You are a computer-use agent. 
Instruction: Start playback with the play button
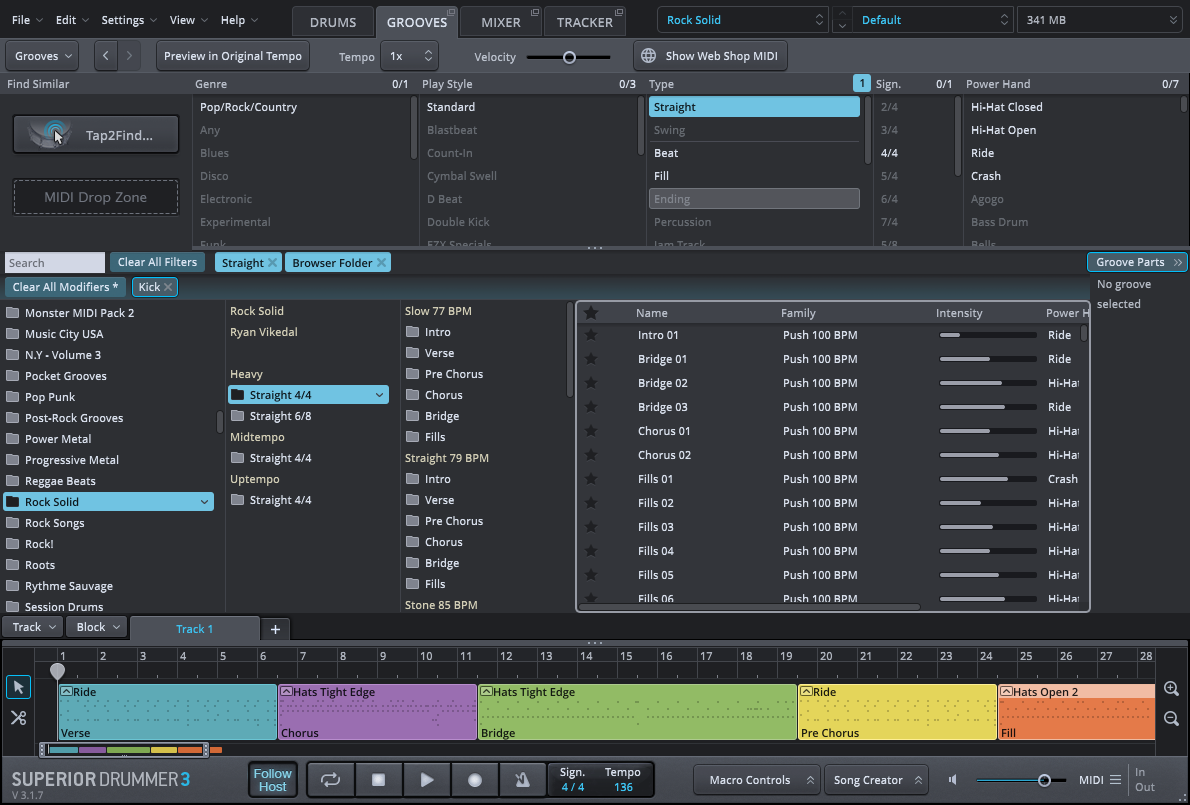pos(427,780)
